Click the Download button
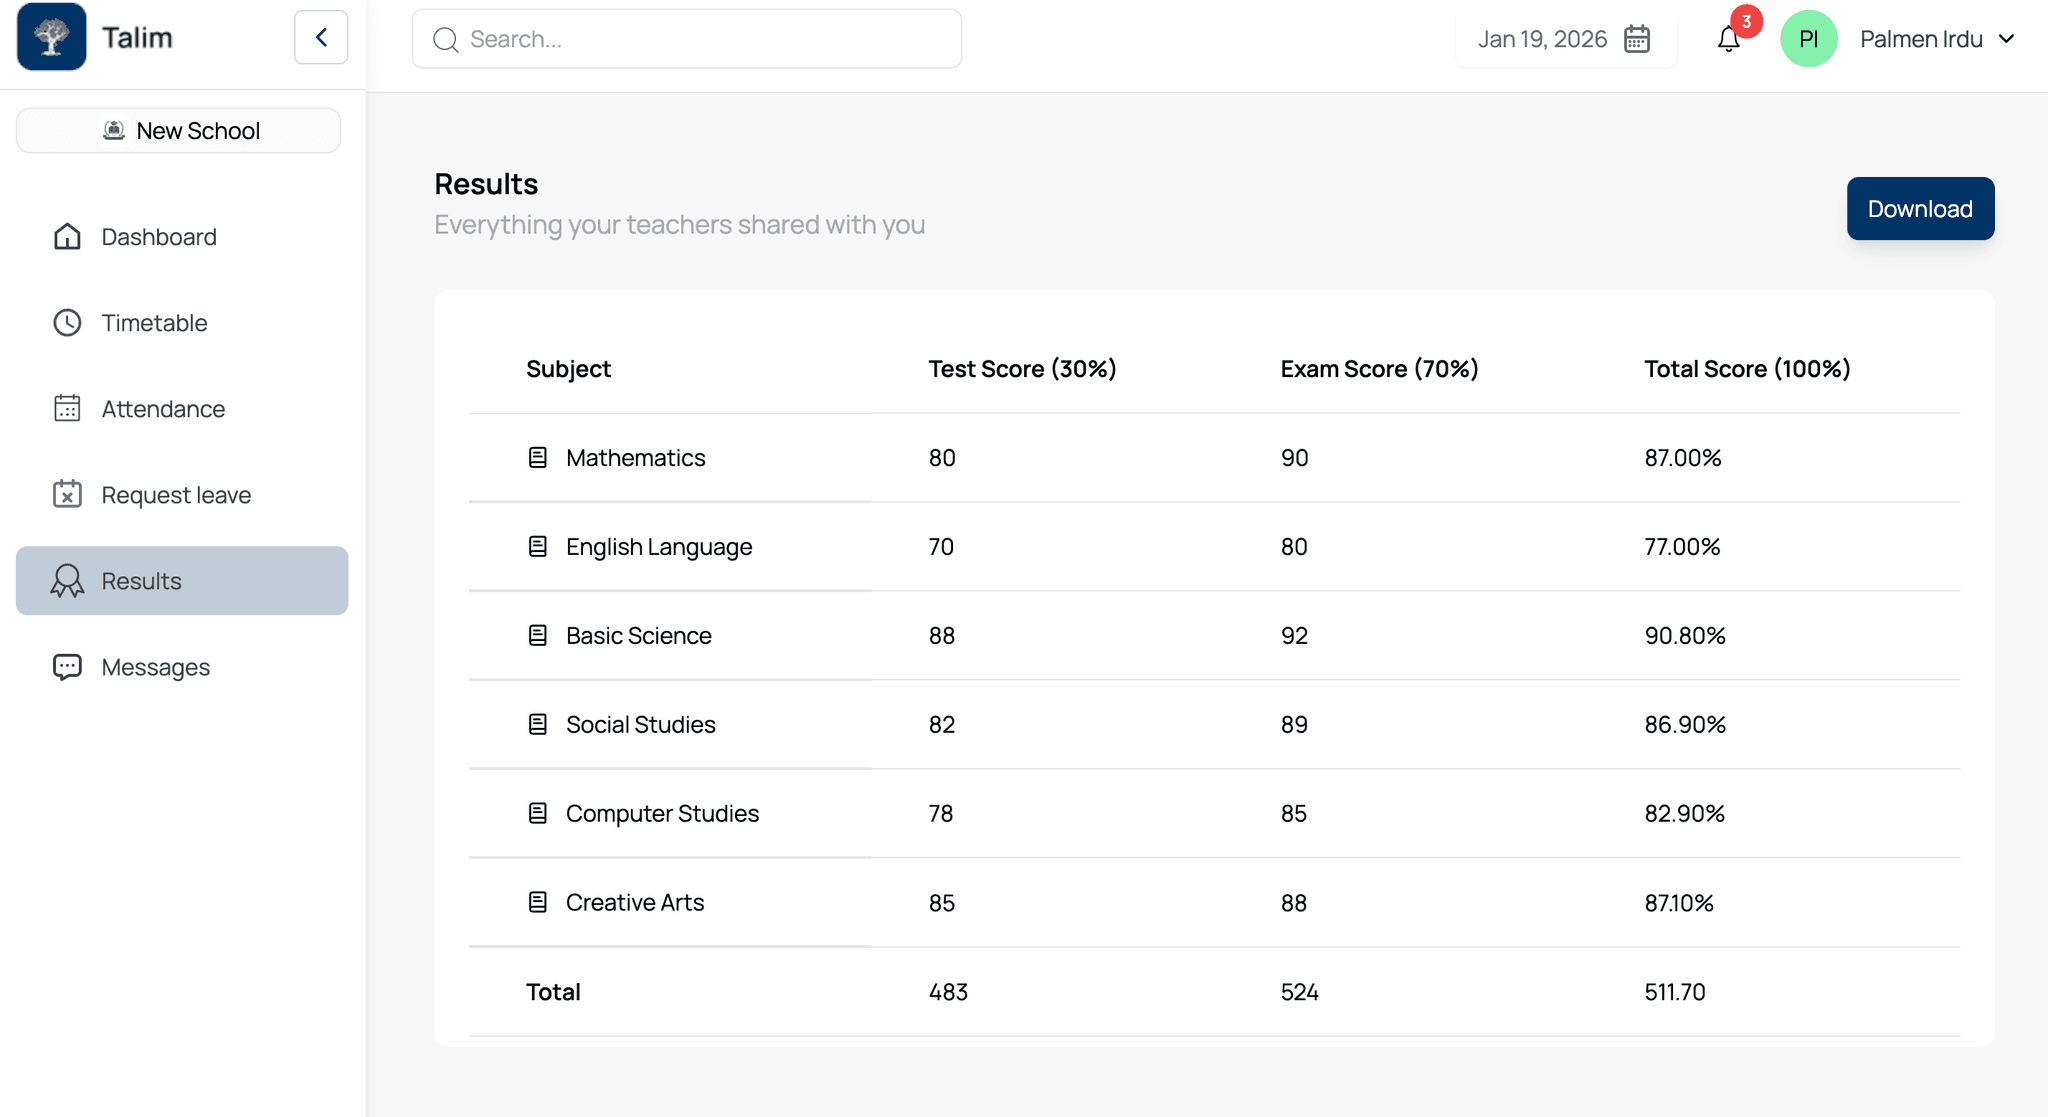The height and width of the screenshot is (1117, 2048). 1920,208
